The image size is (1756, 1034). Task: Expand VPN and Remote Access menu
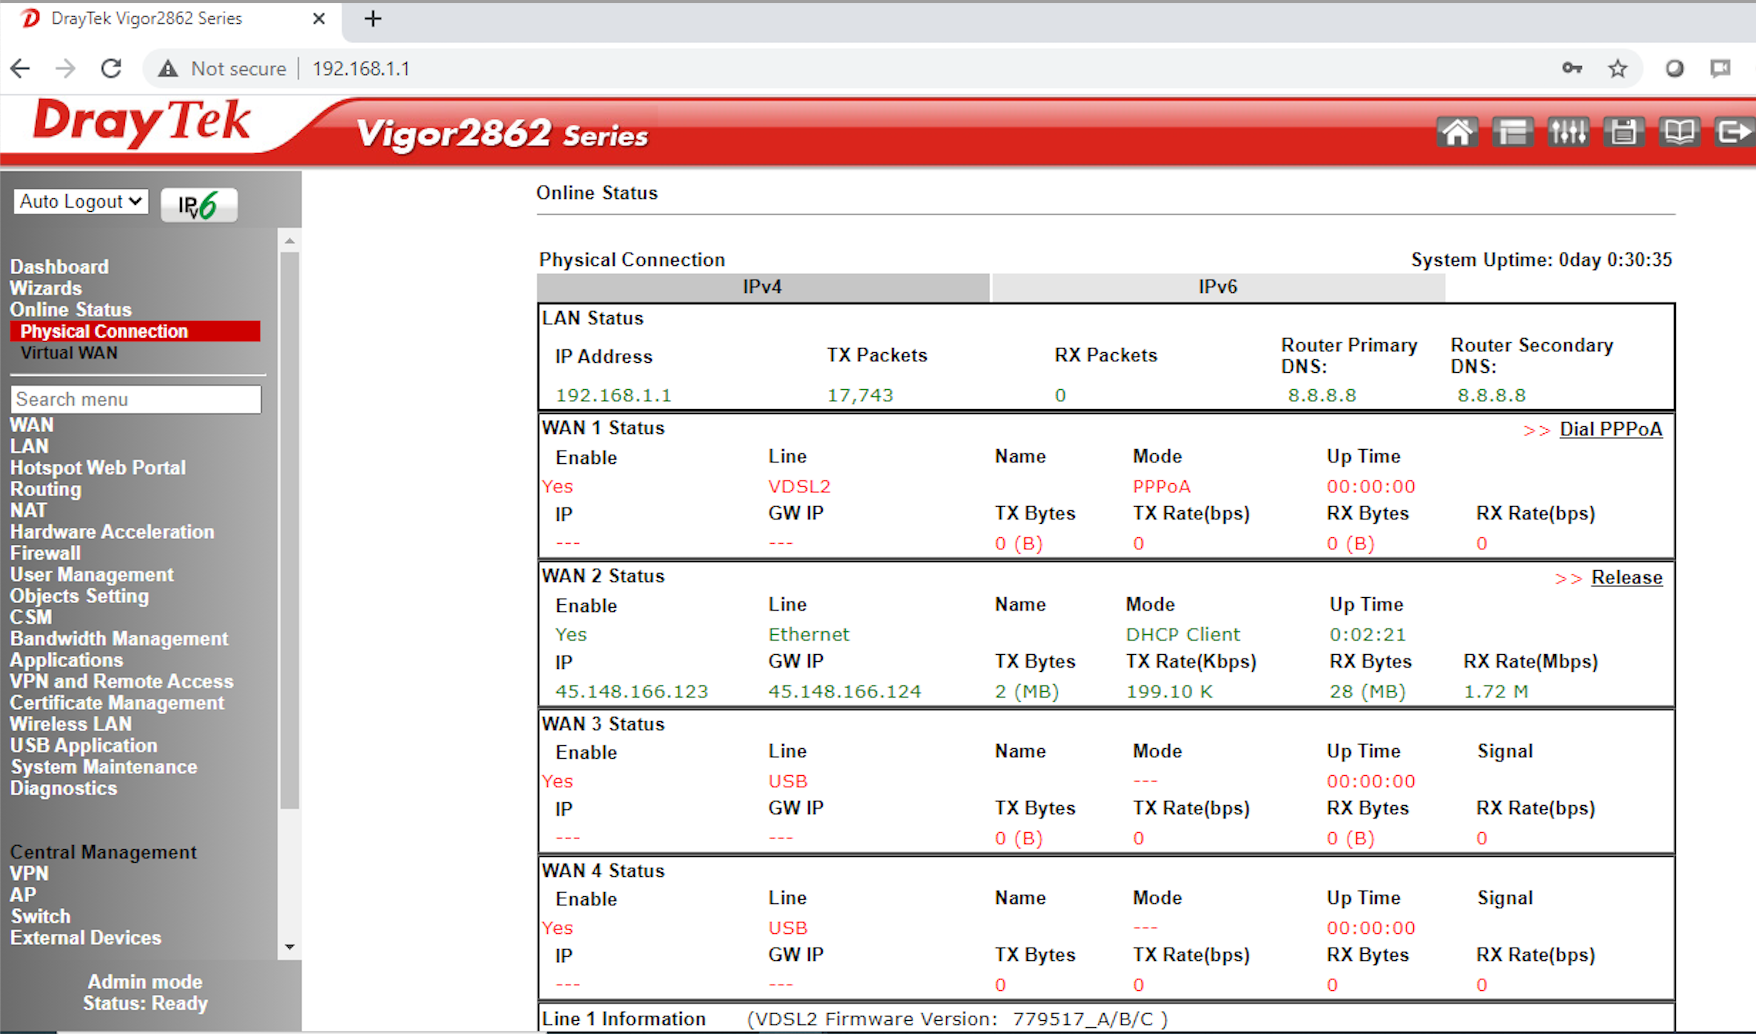(121, 681)
